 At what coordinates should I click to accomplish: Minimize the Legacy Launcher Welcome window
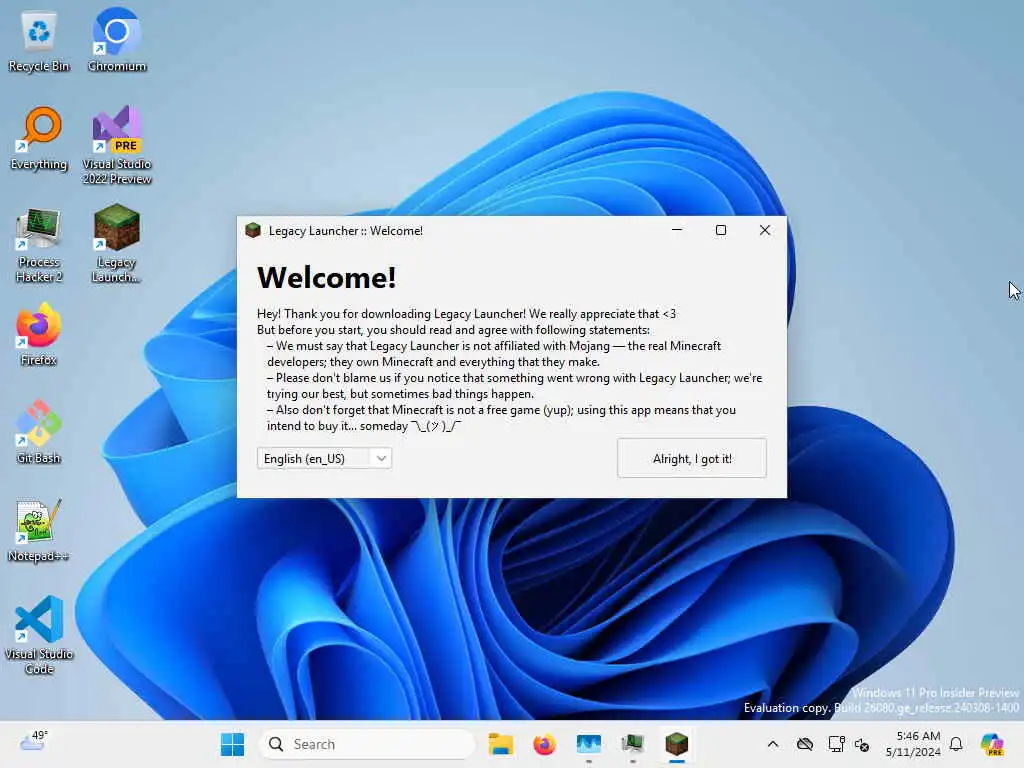(677, 230)
